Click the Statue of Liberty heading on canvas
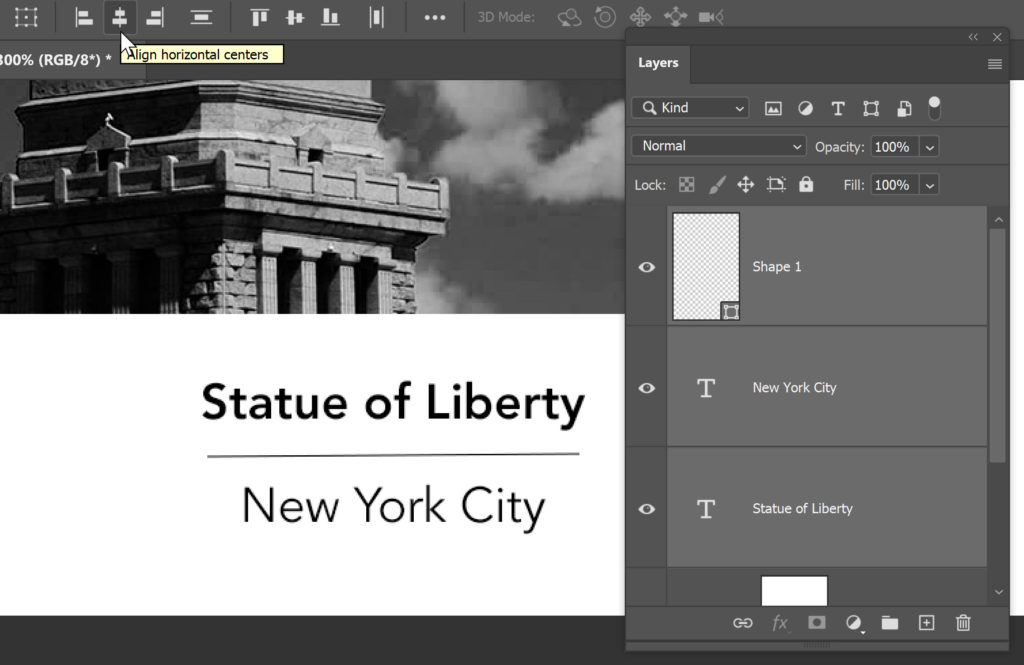Image resolution: width=1024 pixels, height=665 pixels. pos(393,404)
